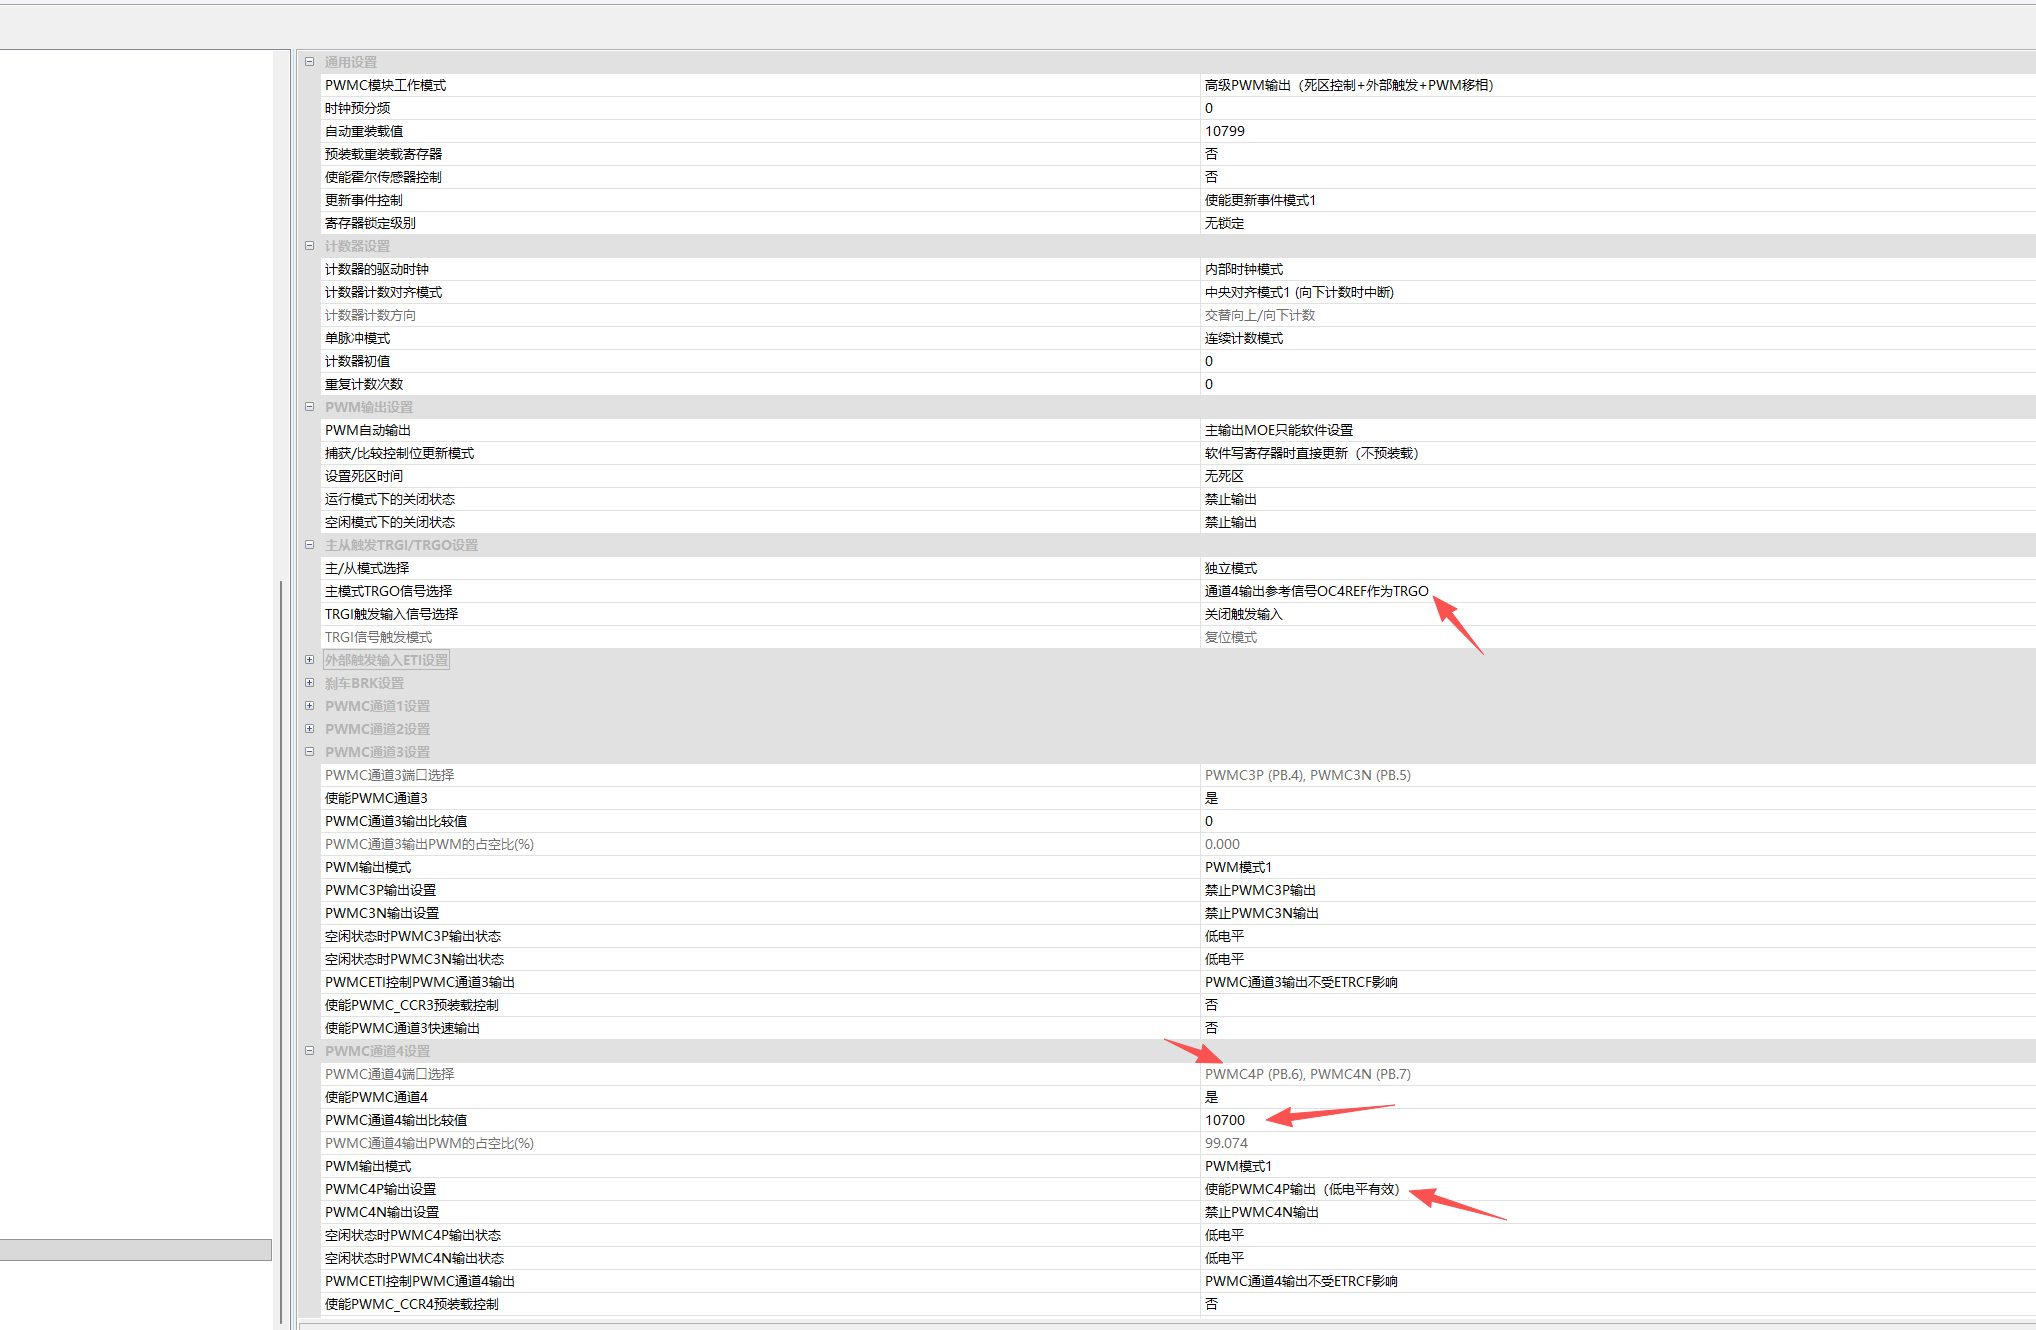Select the 设置死区时间 property row label

point(364,476)
